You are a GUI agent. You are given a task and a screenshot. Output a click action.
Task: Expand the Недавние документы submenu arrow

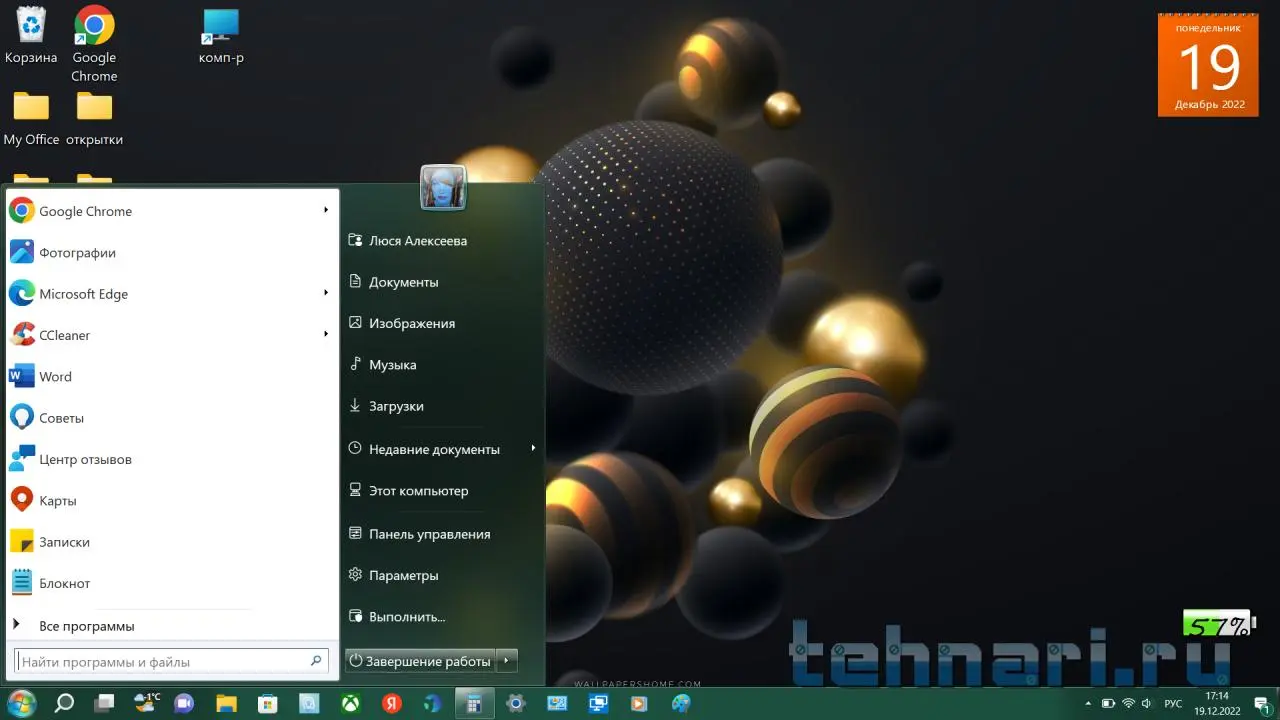[x=533, y=449]
